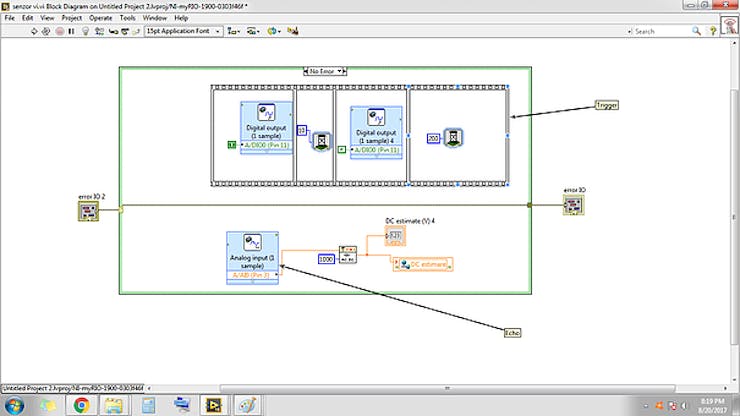Open the channel selector on the first Digital output
This screenshot has height=416, width=740.
[267, 145]
